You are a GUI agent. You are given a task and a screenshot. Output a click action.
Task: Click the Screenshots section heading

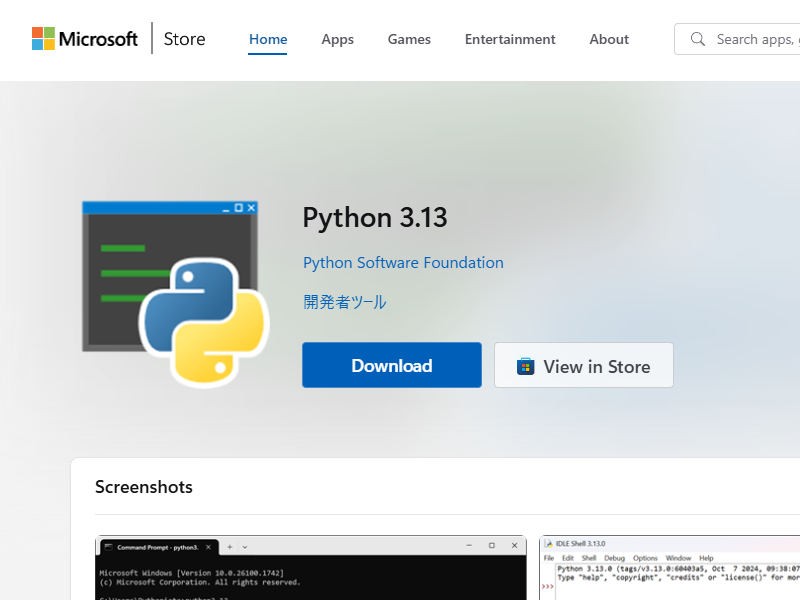(x=143, y=487)
